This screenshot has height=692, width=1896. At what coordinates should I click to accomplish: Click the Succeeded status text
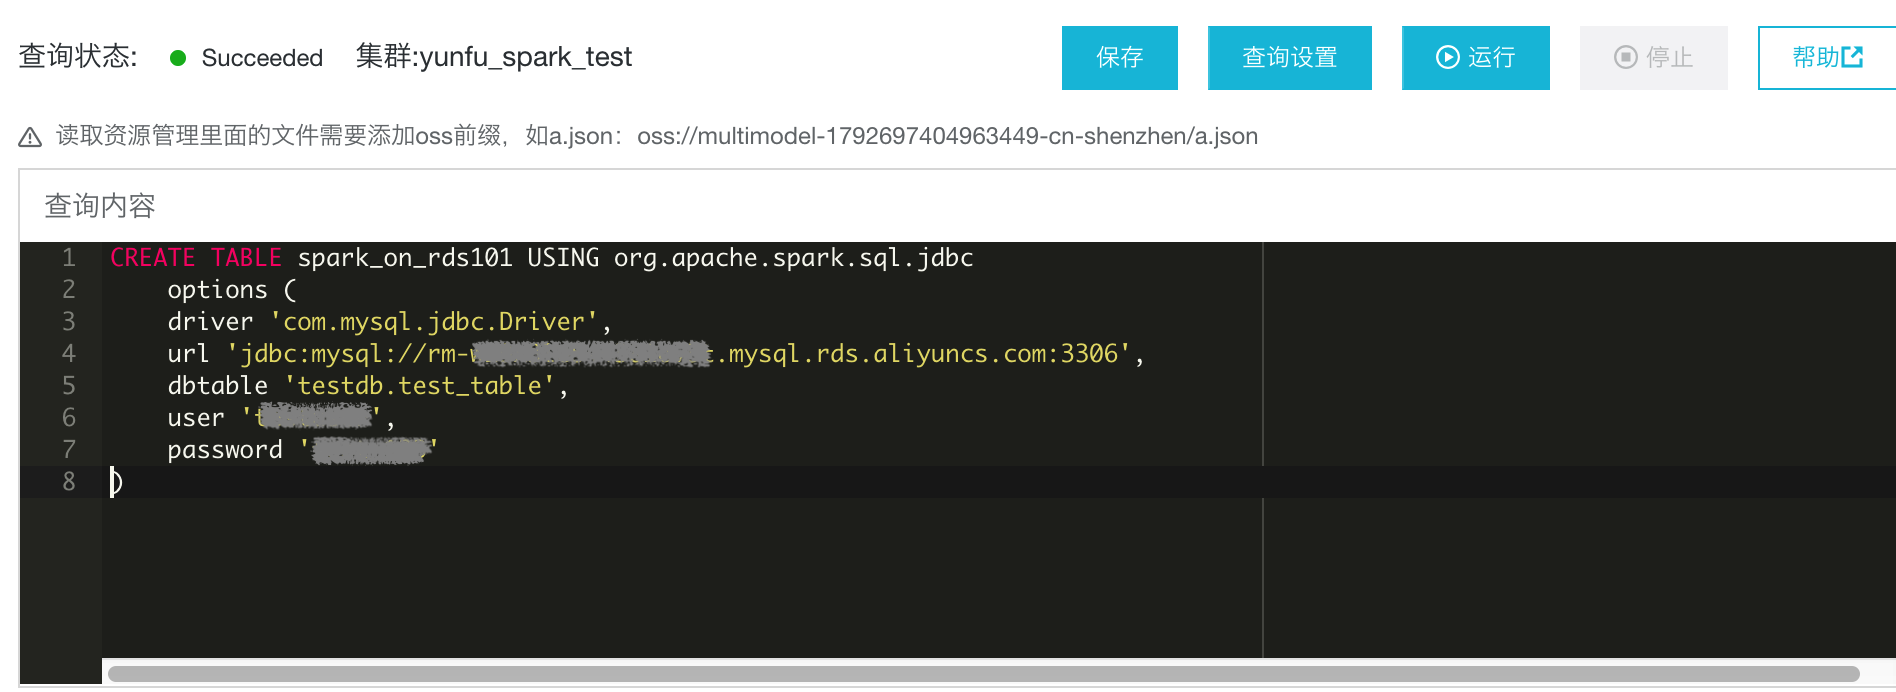pyautogui.click(x=262, y=58)
